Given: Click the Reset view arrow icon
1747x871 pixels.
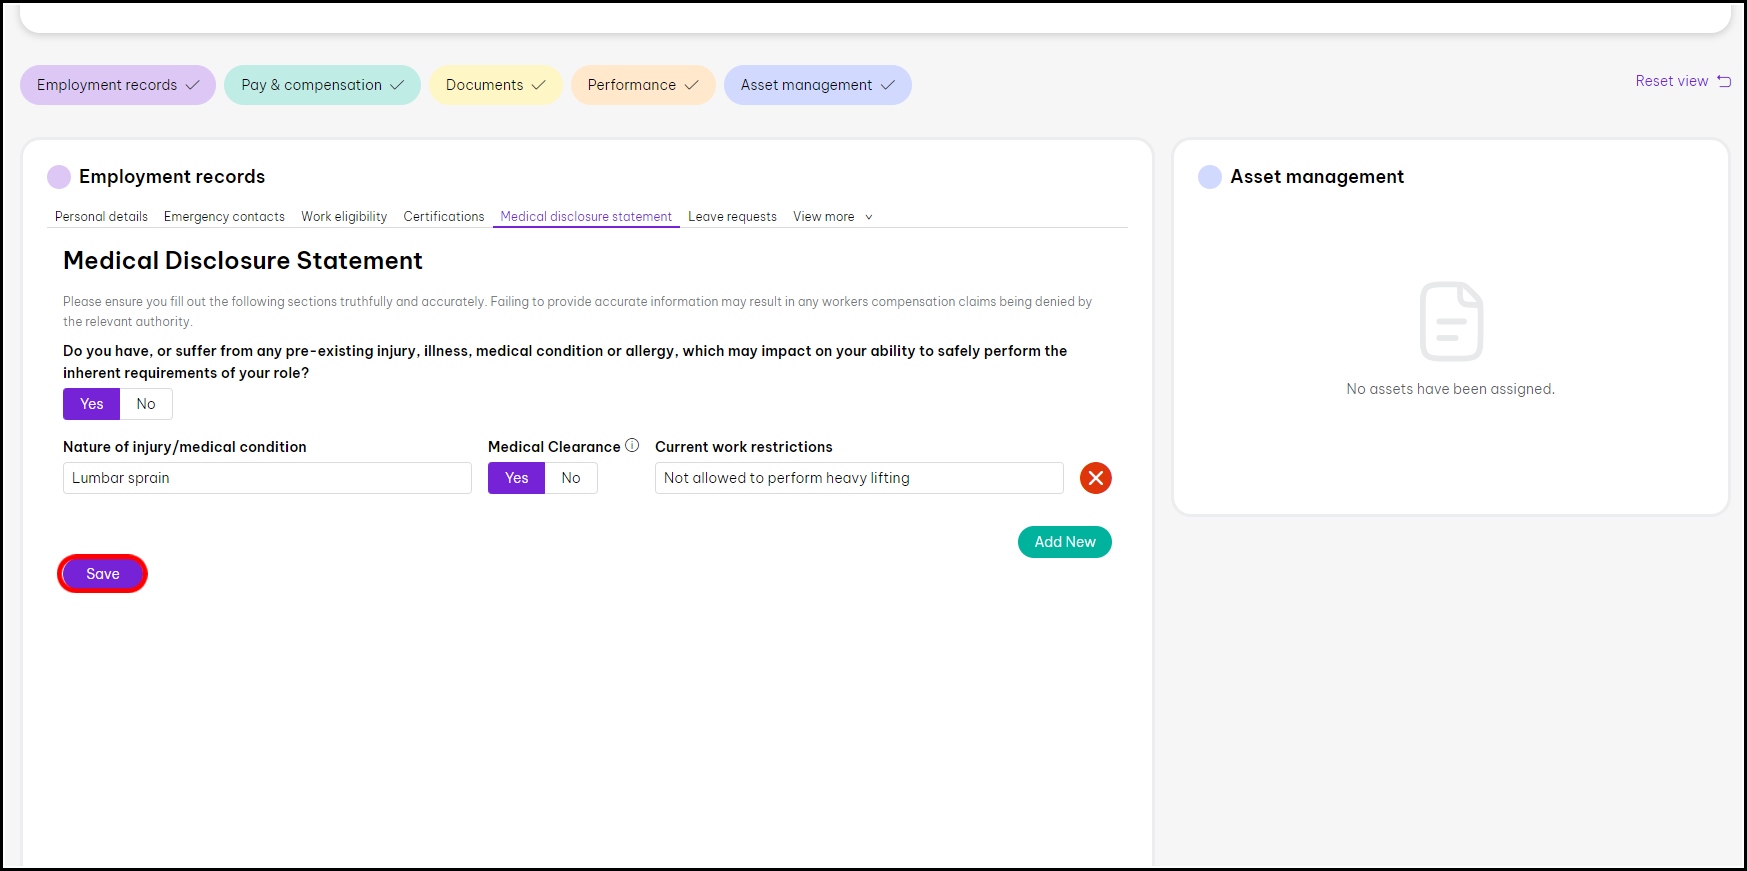Looking at the screenshot, I should (x=1724, y=81).
